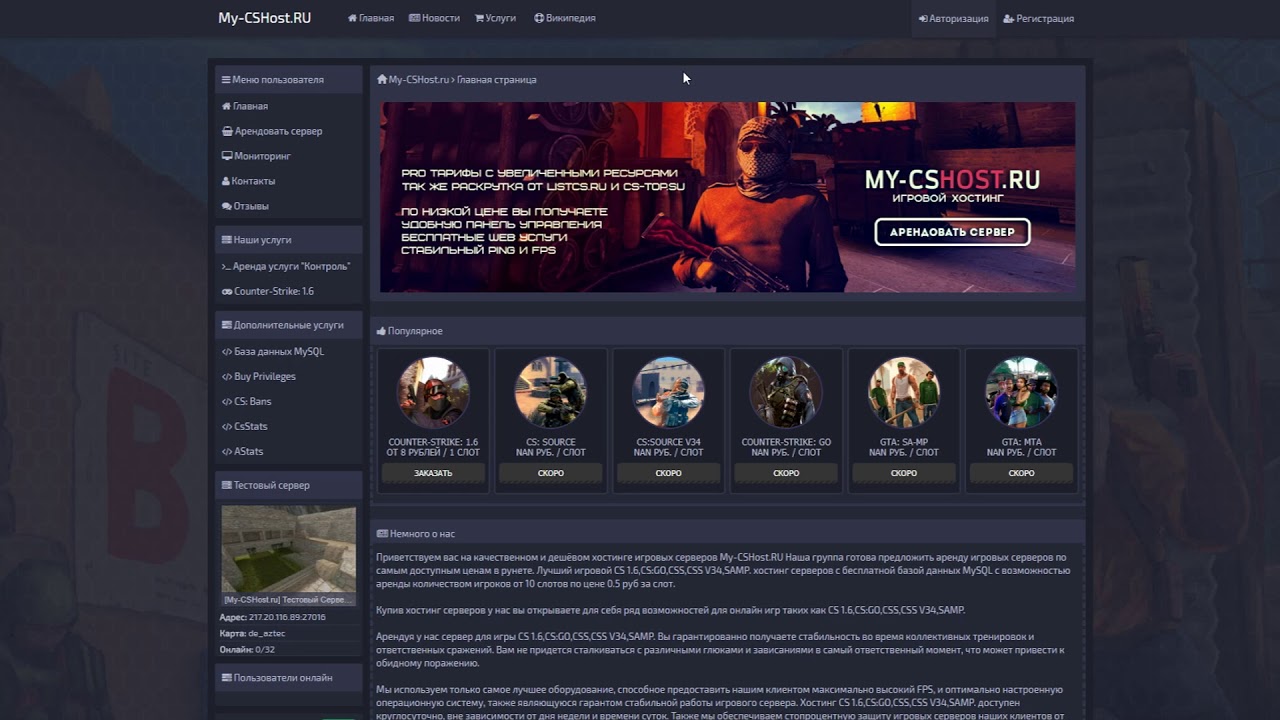1280x720 pixels.
Task: Click Регистрация sign-up link
Action: 1038,19
